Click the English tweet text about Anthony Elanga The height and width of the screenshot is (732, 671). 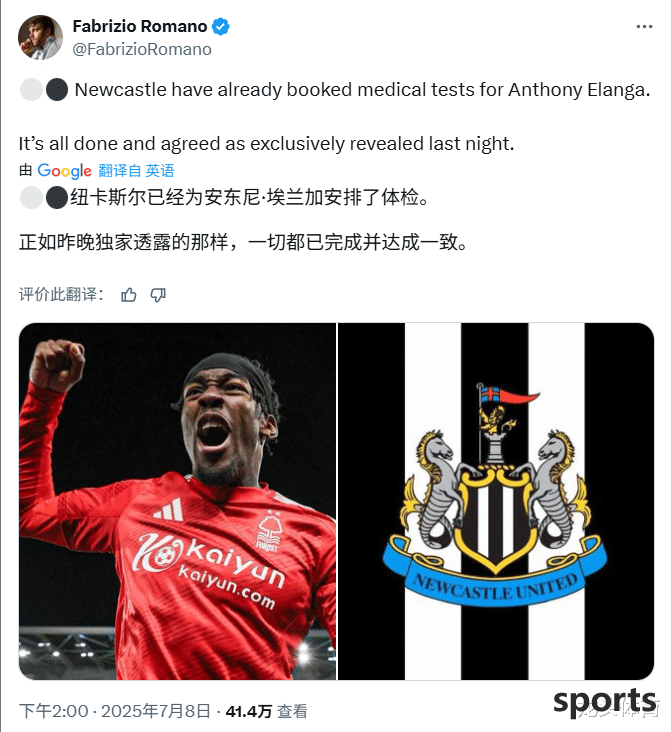[x=362, y=90]
